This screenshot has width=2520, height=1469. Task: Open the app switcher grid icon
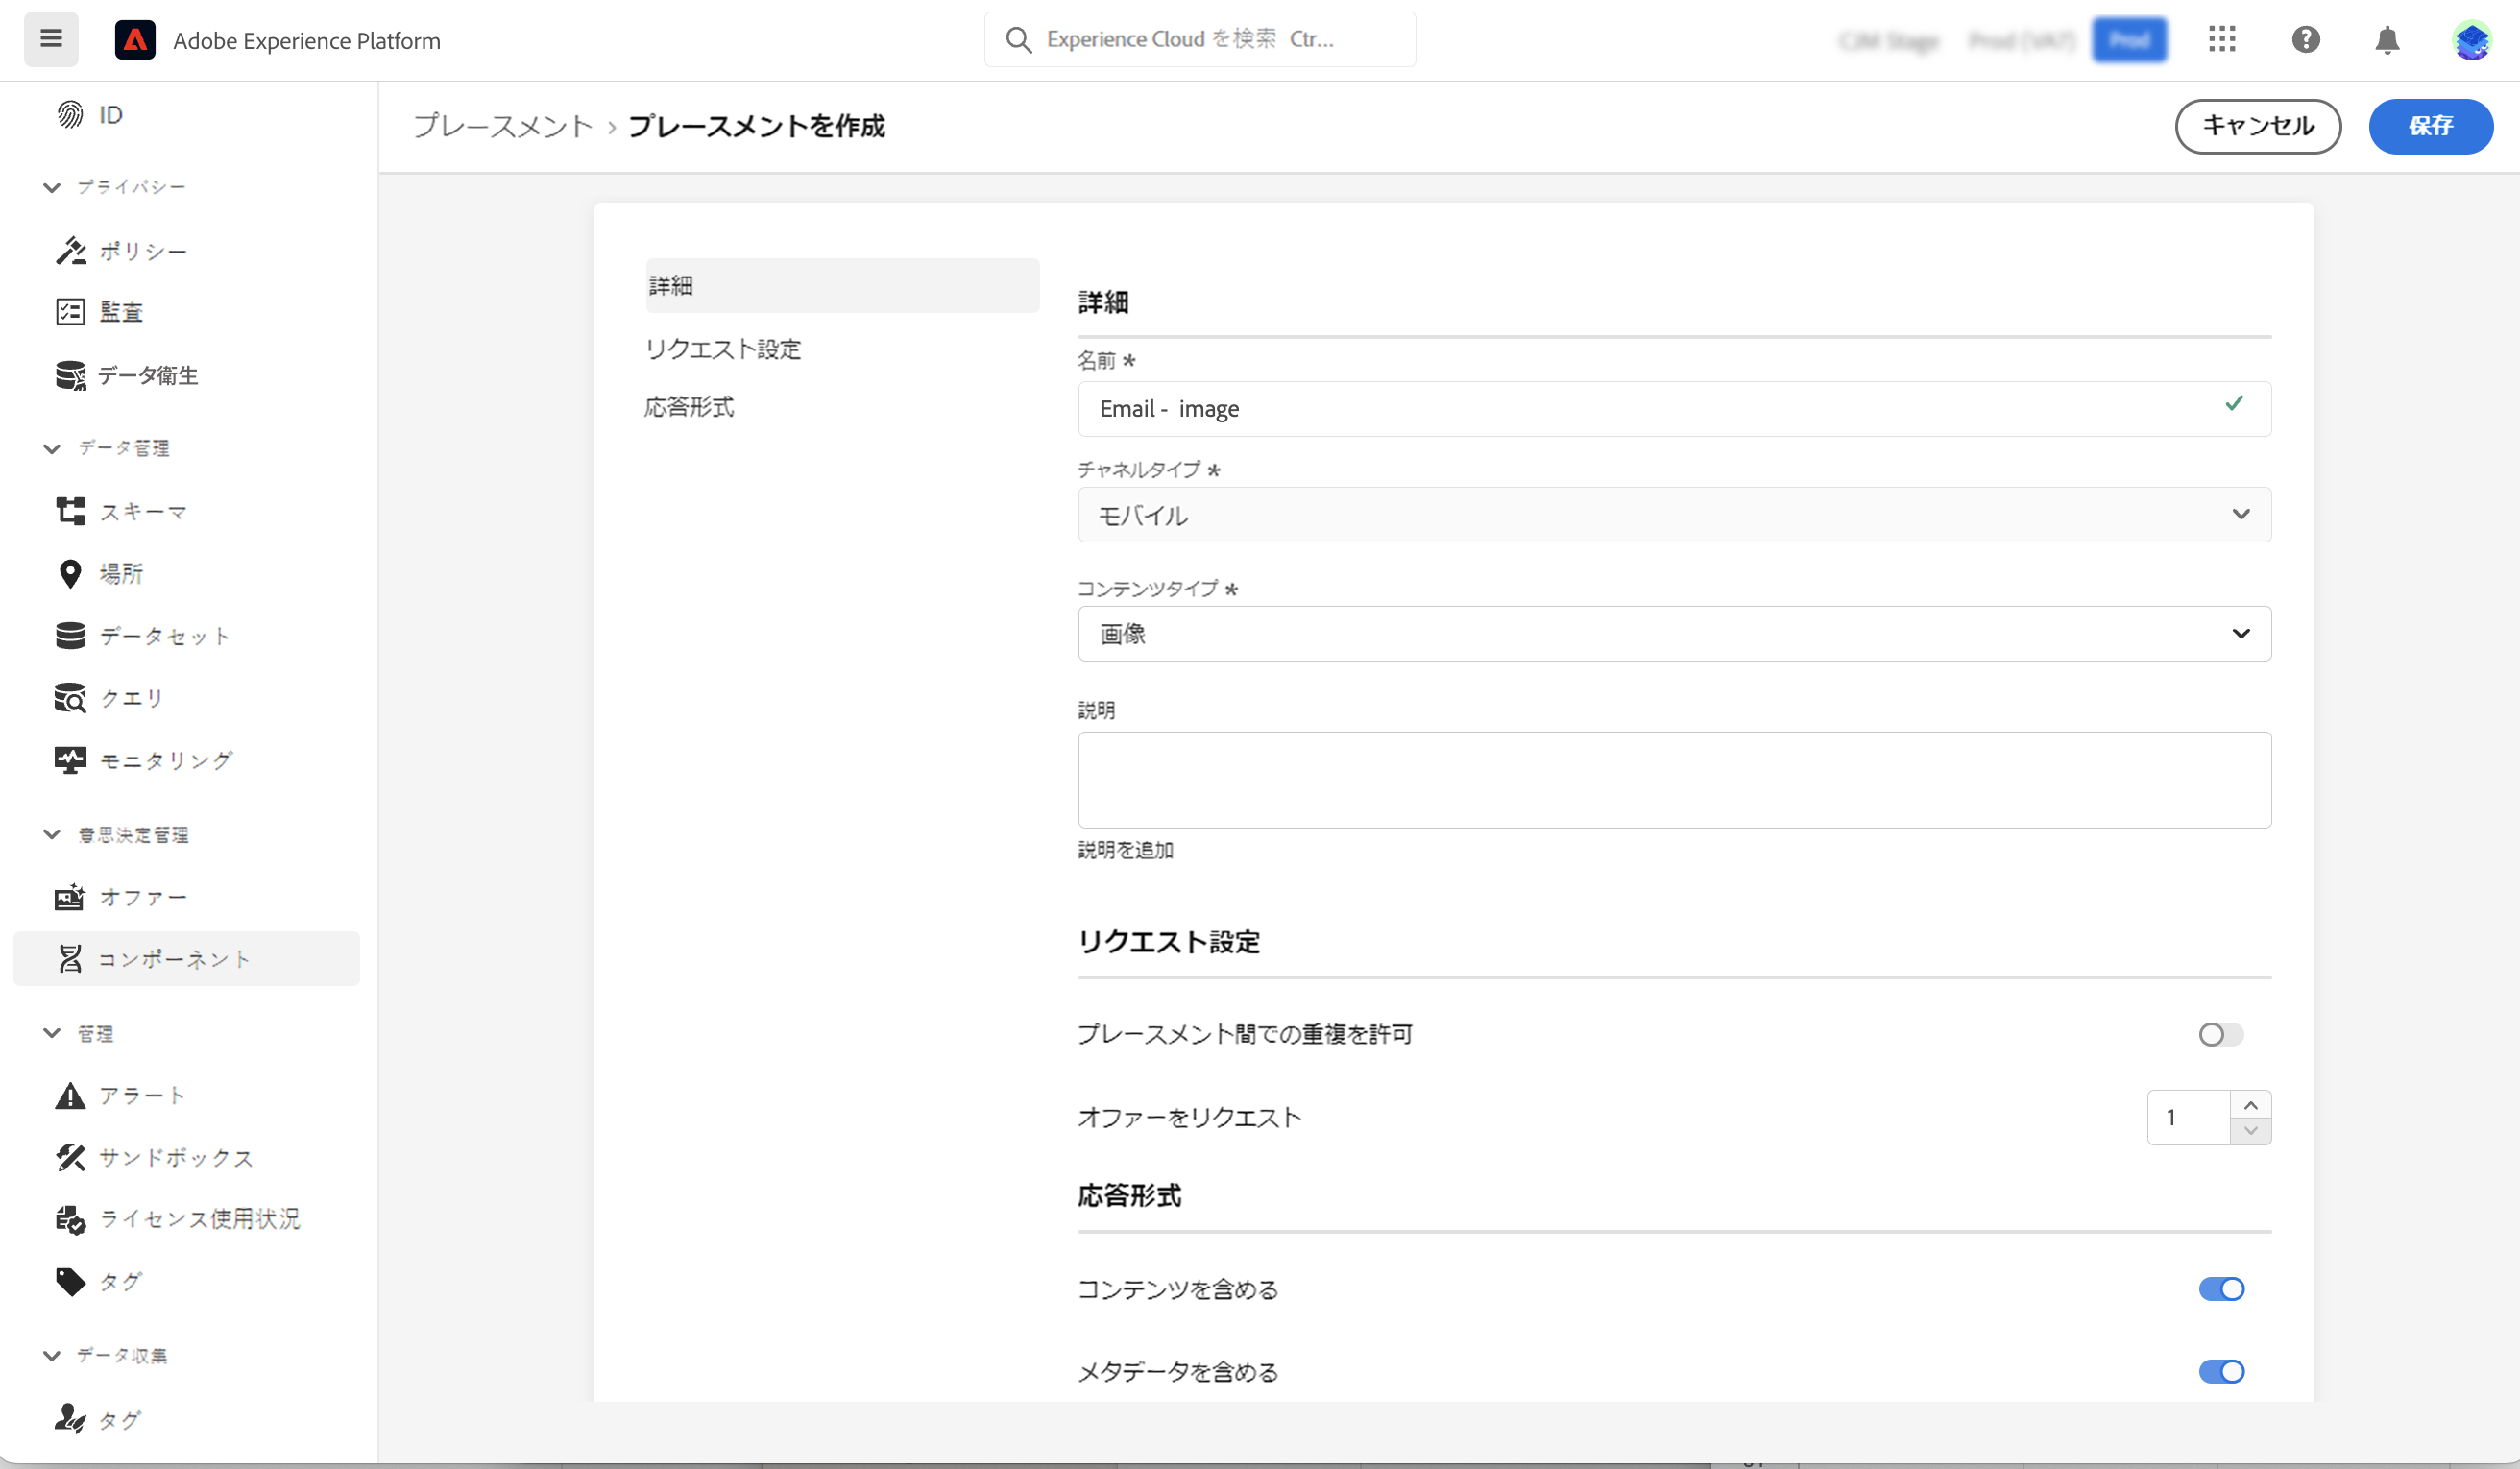pos(2221,39)
